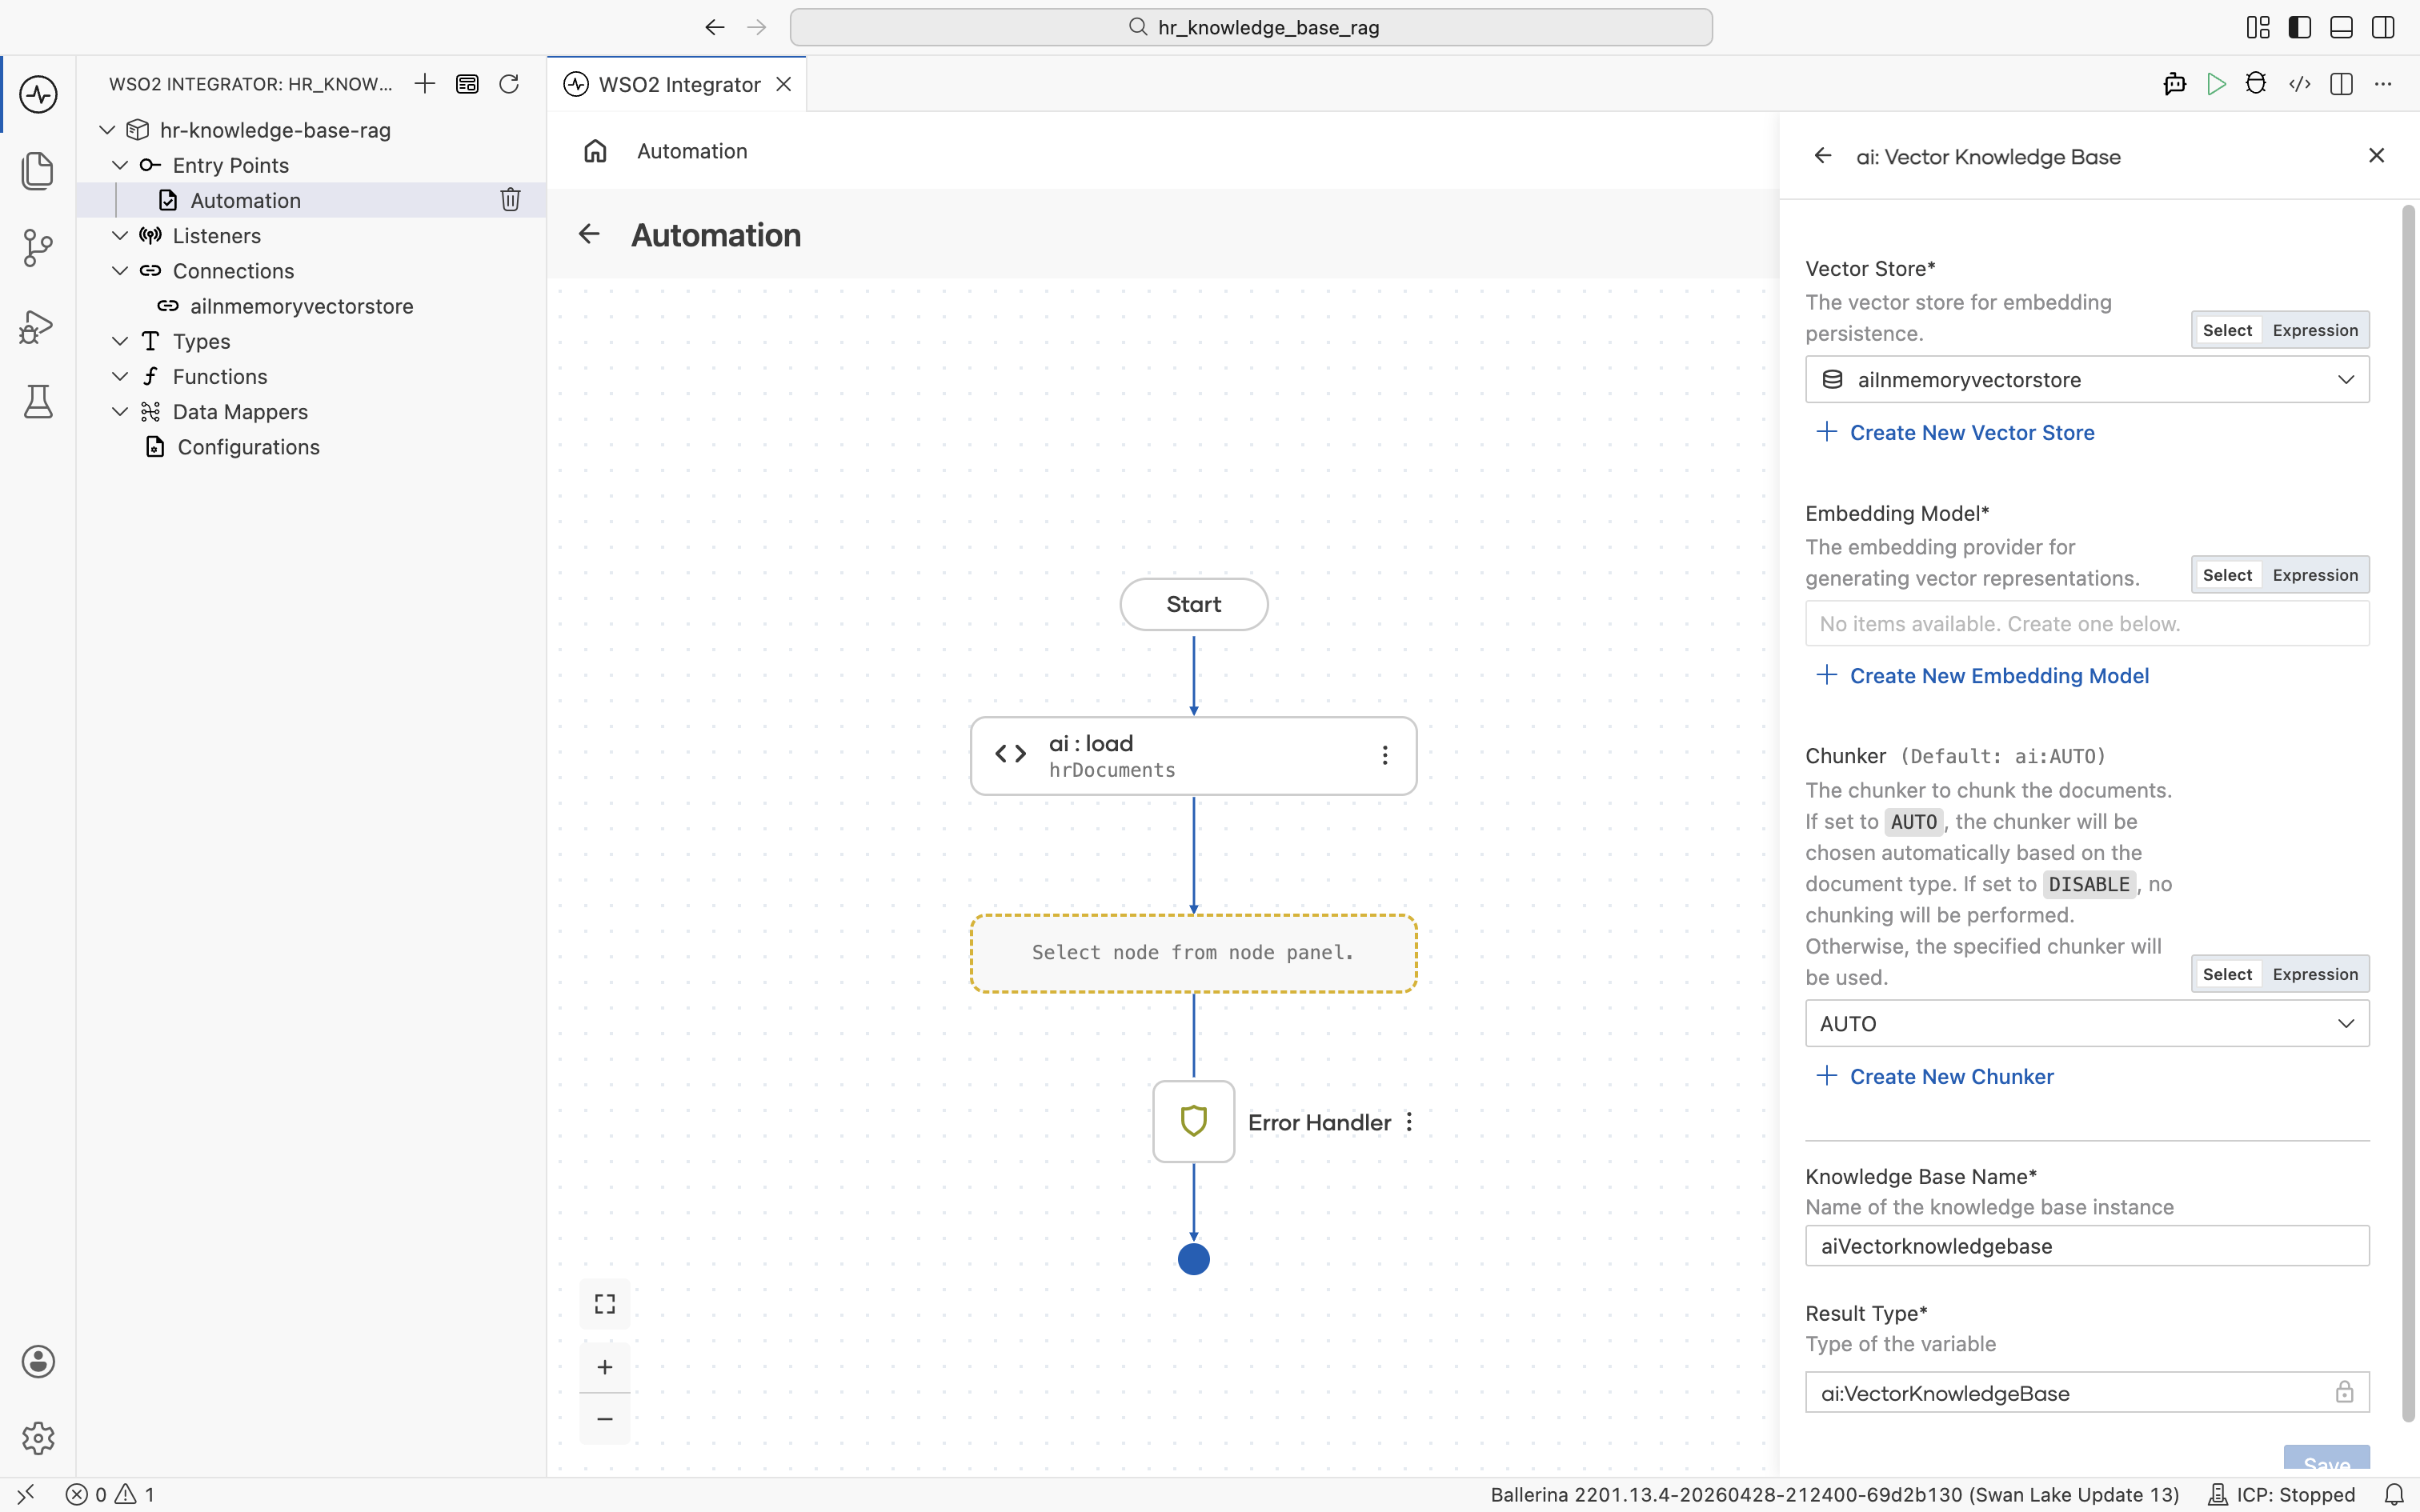The image size is (2420, 1512).
Task: Click the Error Handler shield node
Action: tap(1194, 1121)
